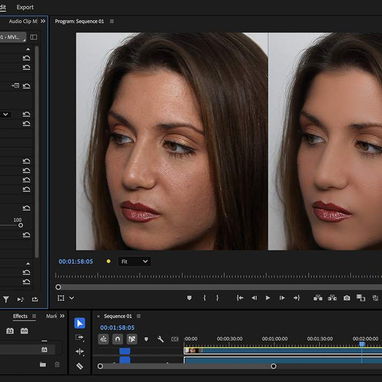Viewport: 382px width, 382px height.
Task: Toggle insert sequences as nests button
Action: point(103,339)
